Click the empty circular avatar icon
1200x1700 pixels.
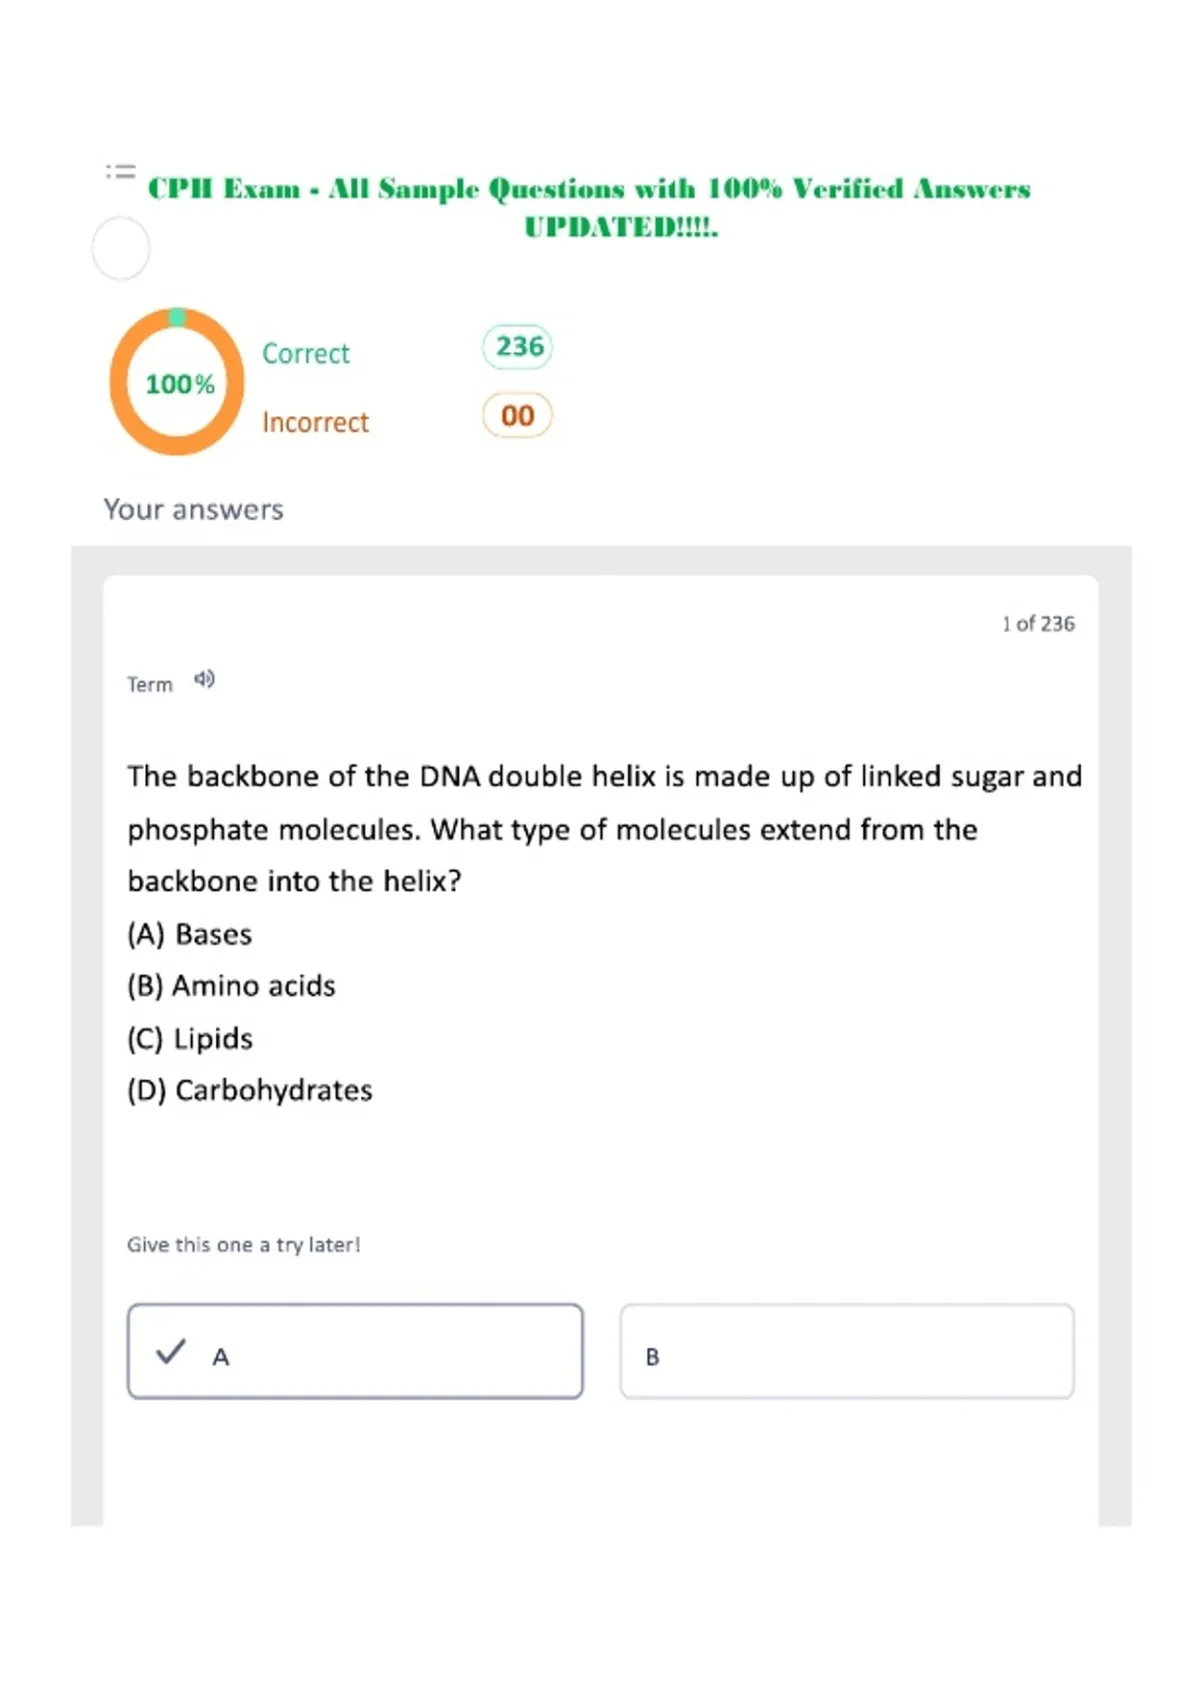point(121,248)
